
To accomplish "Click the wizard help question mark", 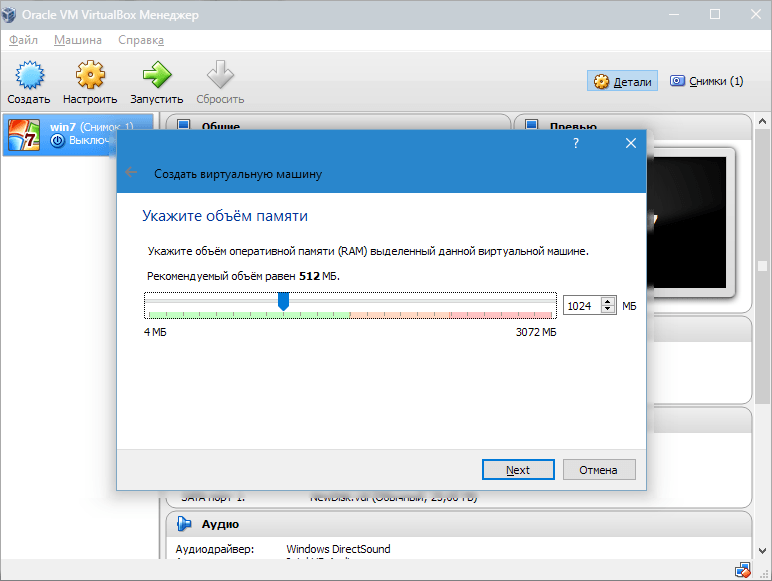I will click(576, 144).
